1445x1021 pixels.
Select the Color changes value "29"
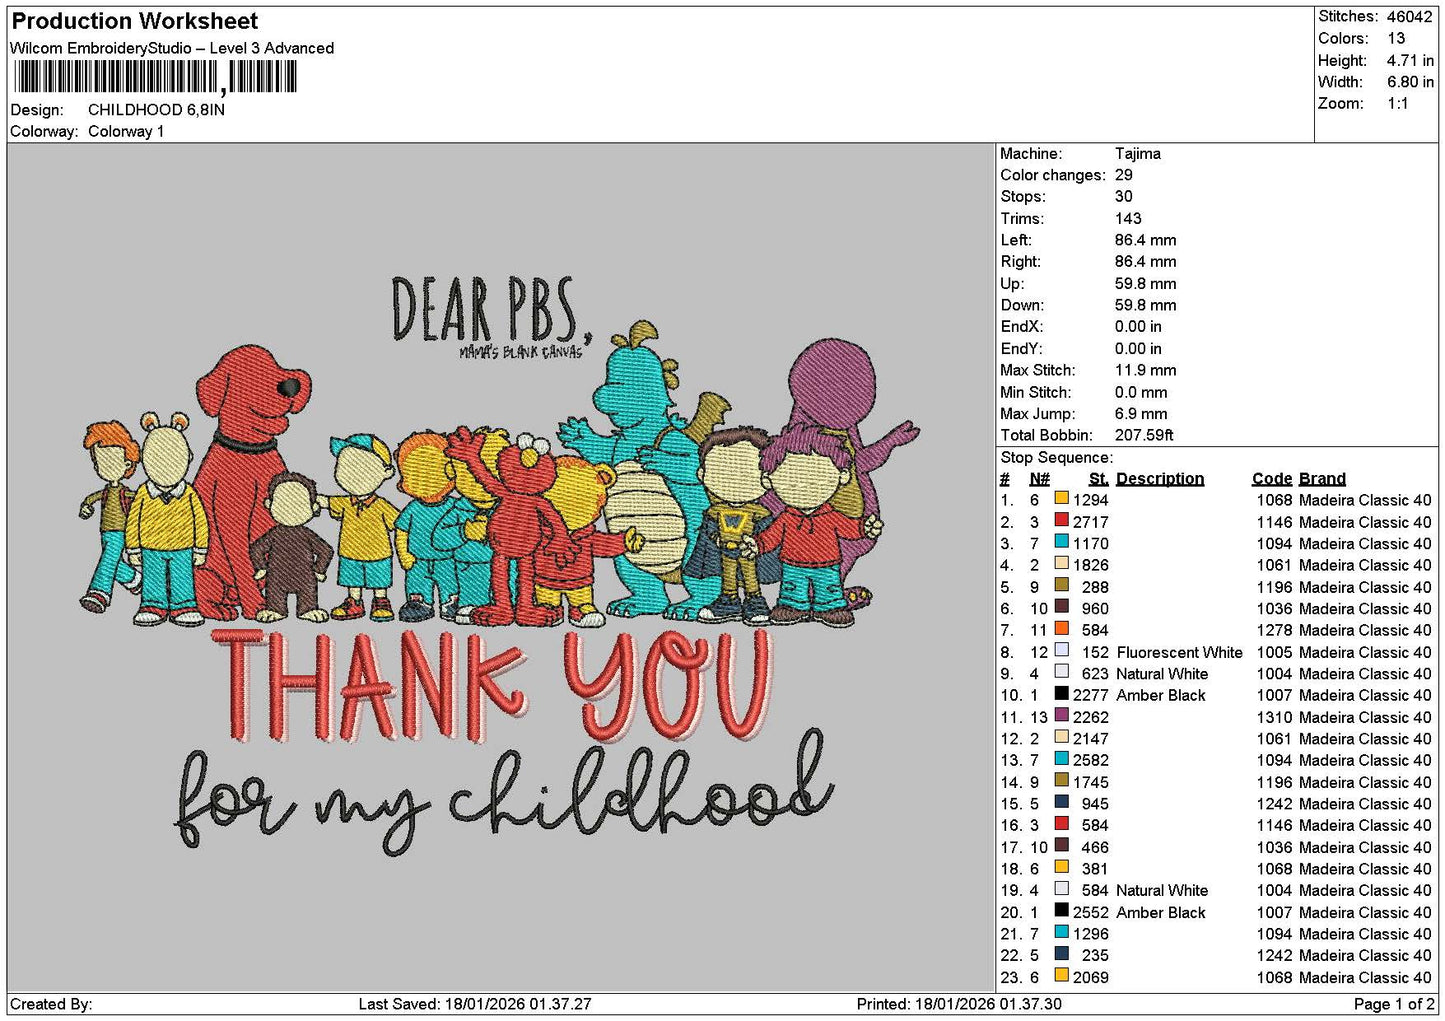(1124, 175)
